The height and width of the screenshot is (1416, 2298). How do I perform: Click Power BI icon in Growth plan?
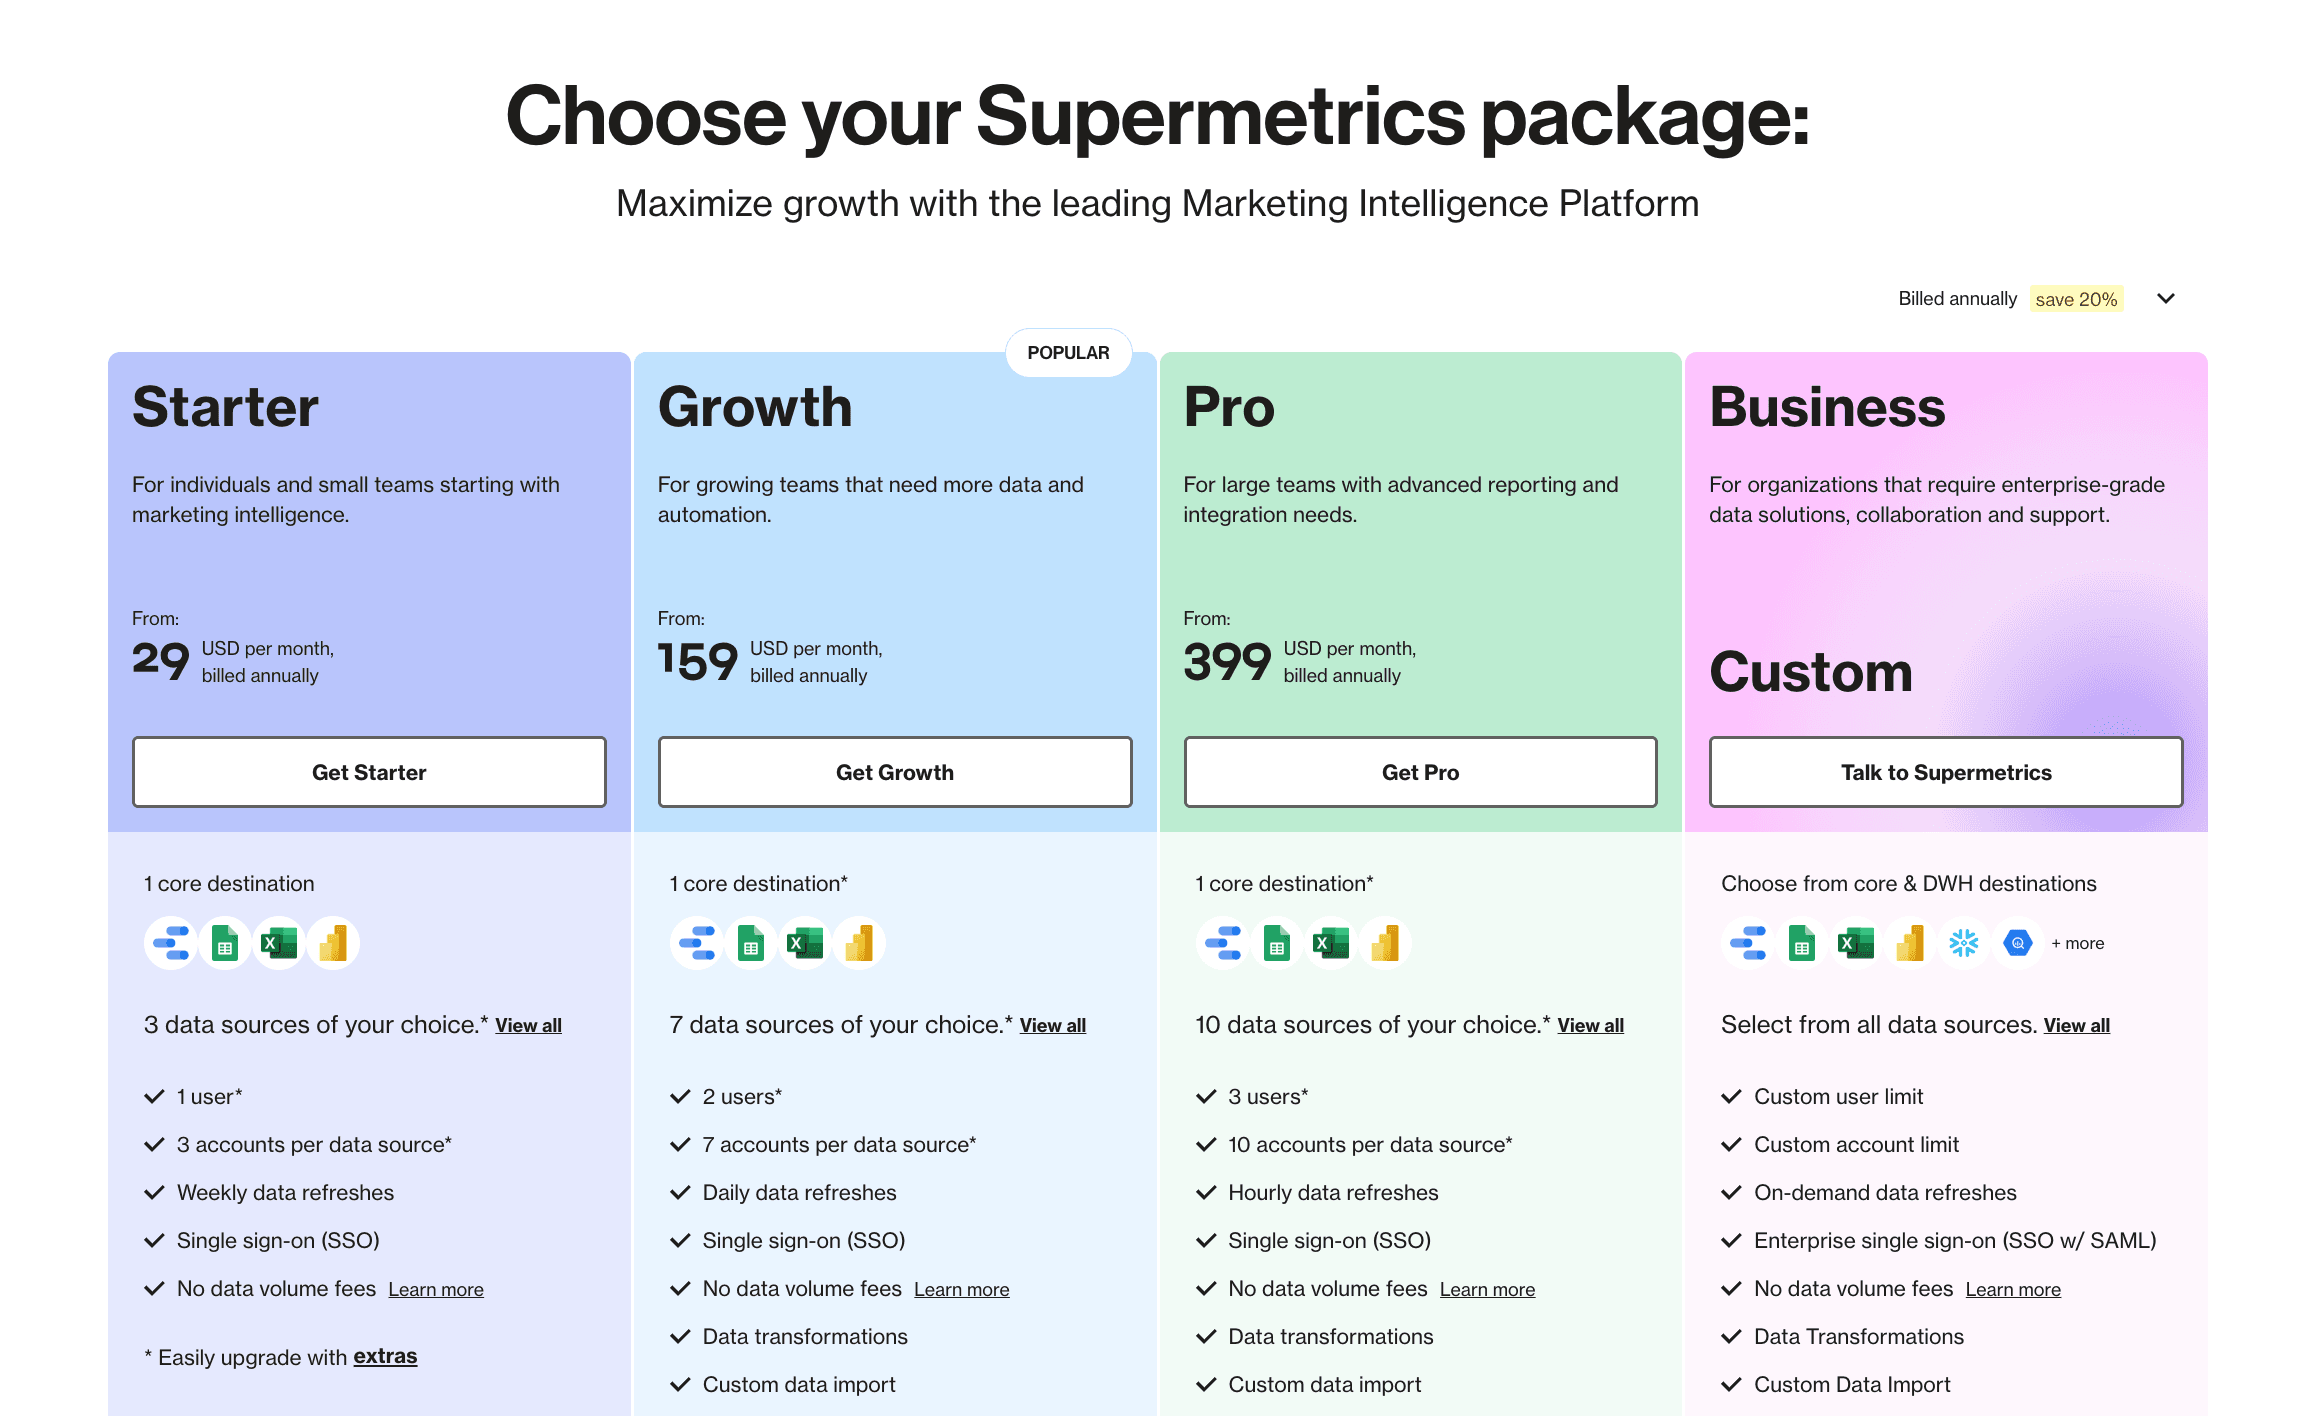point(859,943)
